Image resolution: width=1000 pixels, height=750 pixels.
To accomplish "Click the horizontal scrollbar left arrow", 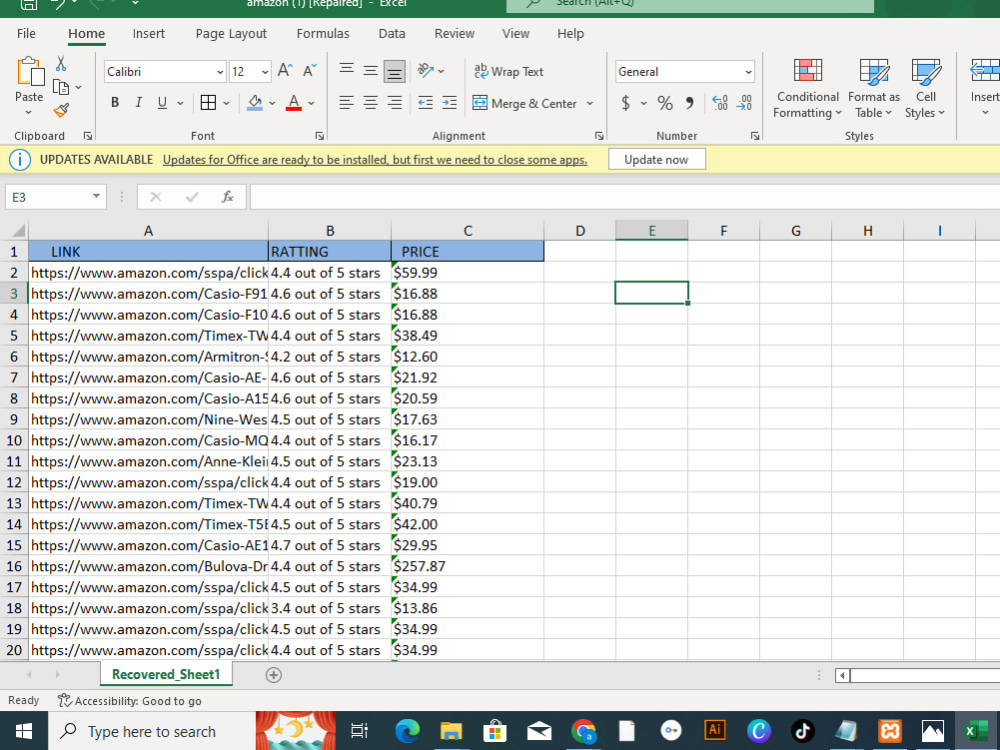I will point(842,675).
